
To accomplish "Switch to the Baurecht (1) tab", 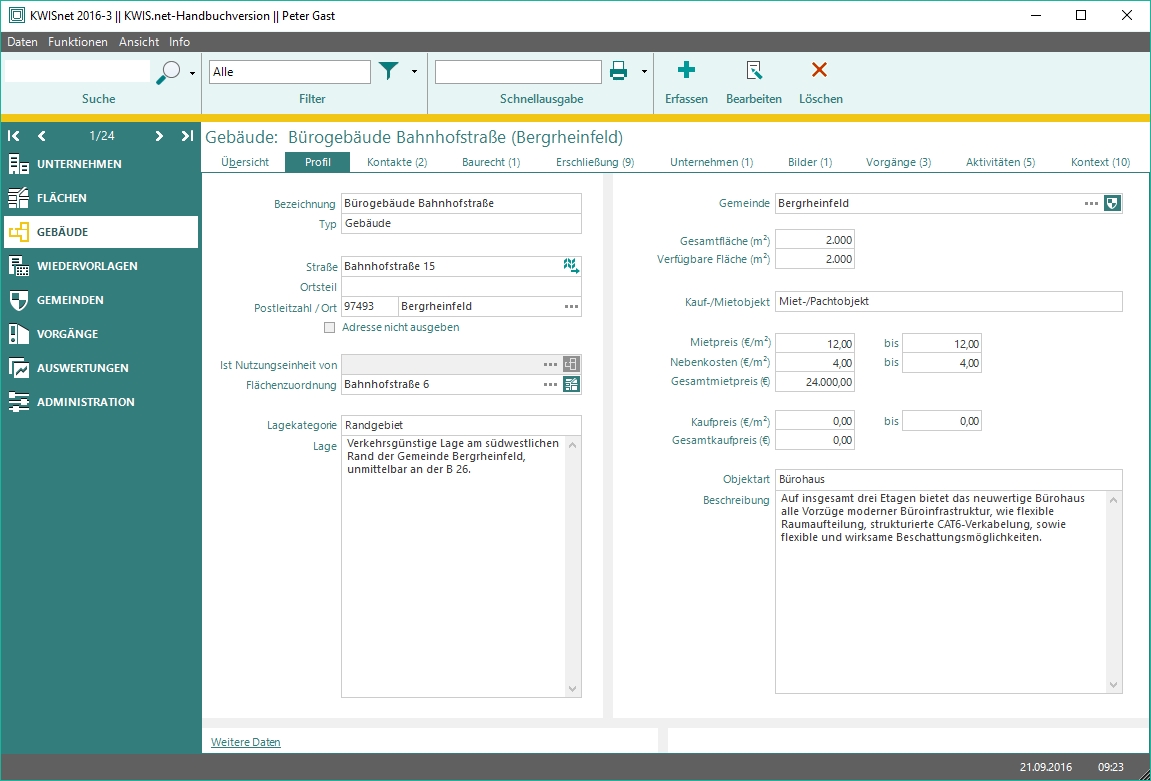I will [491, 162].
